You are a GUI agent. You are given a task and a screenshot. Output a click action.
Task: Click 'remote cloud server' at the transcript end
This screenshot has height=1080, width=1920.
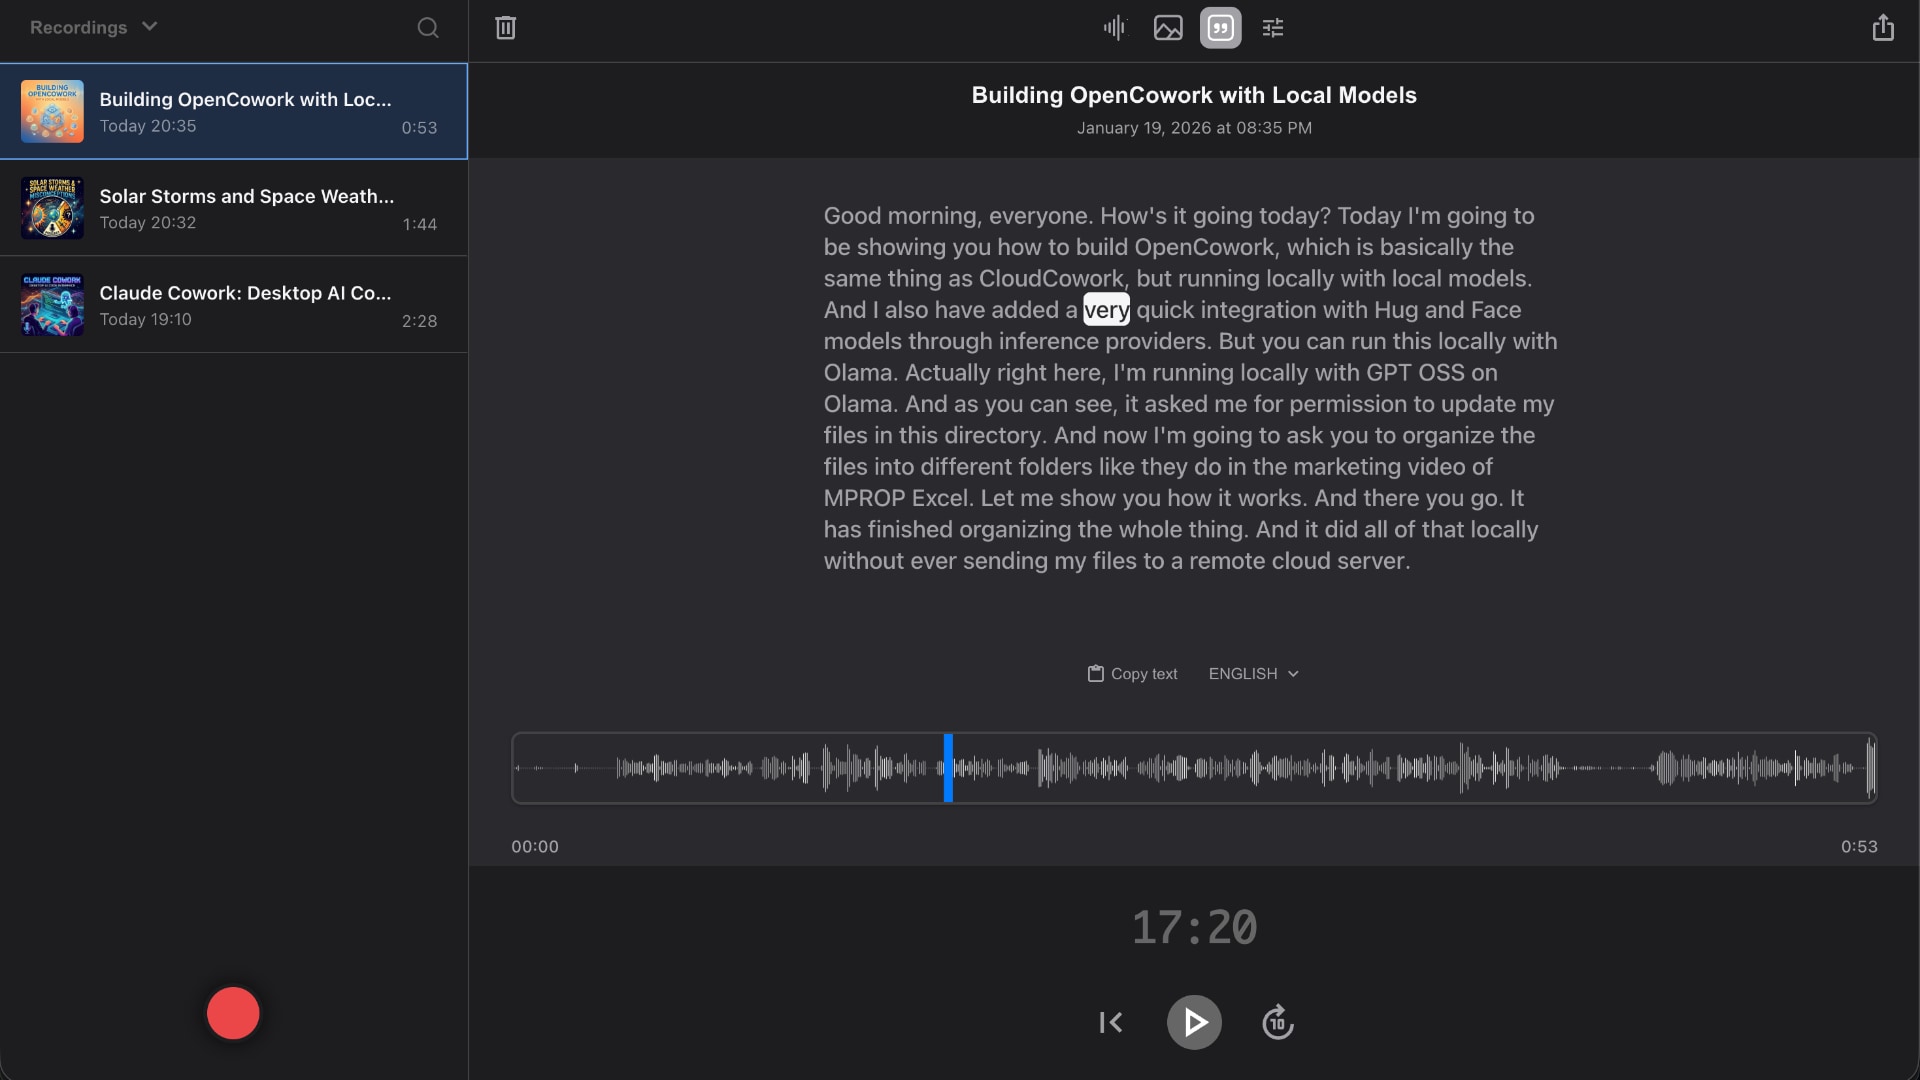click(1299, 561)
